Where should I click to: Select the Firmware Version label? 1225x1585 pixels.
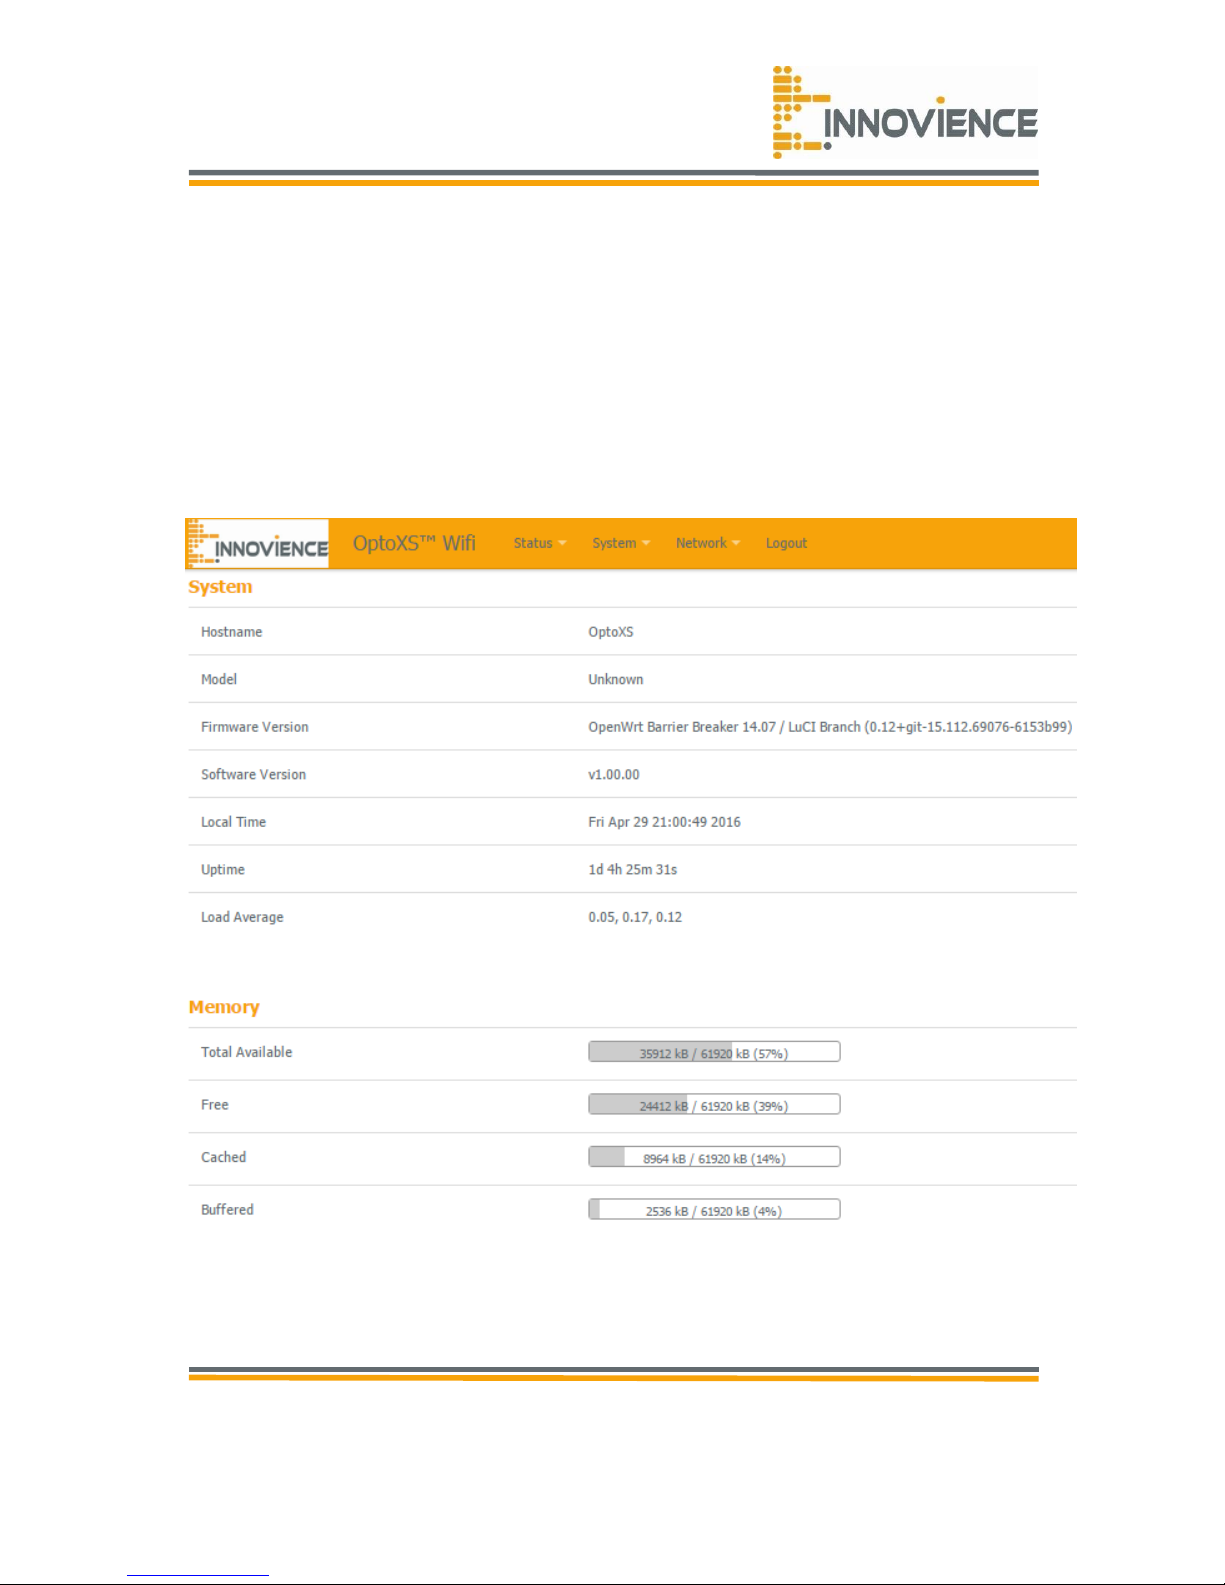tap(254, 727)
